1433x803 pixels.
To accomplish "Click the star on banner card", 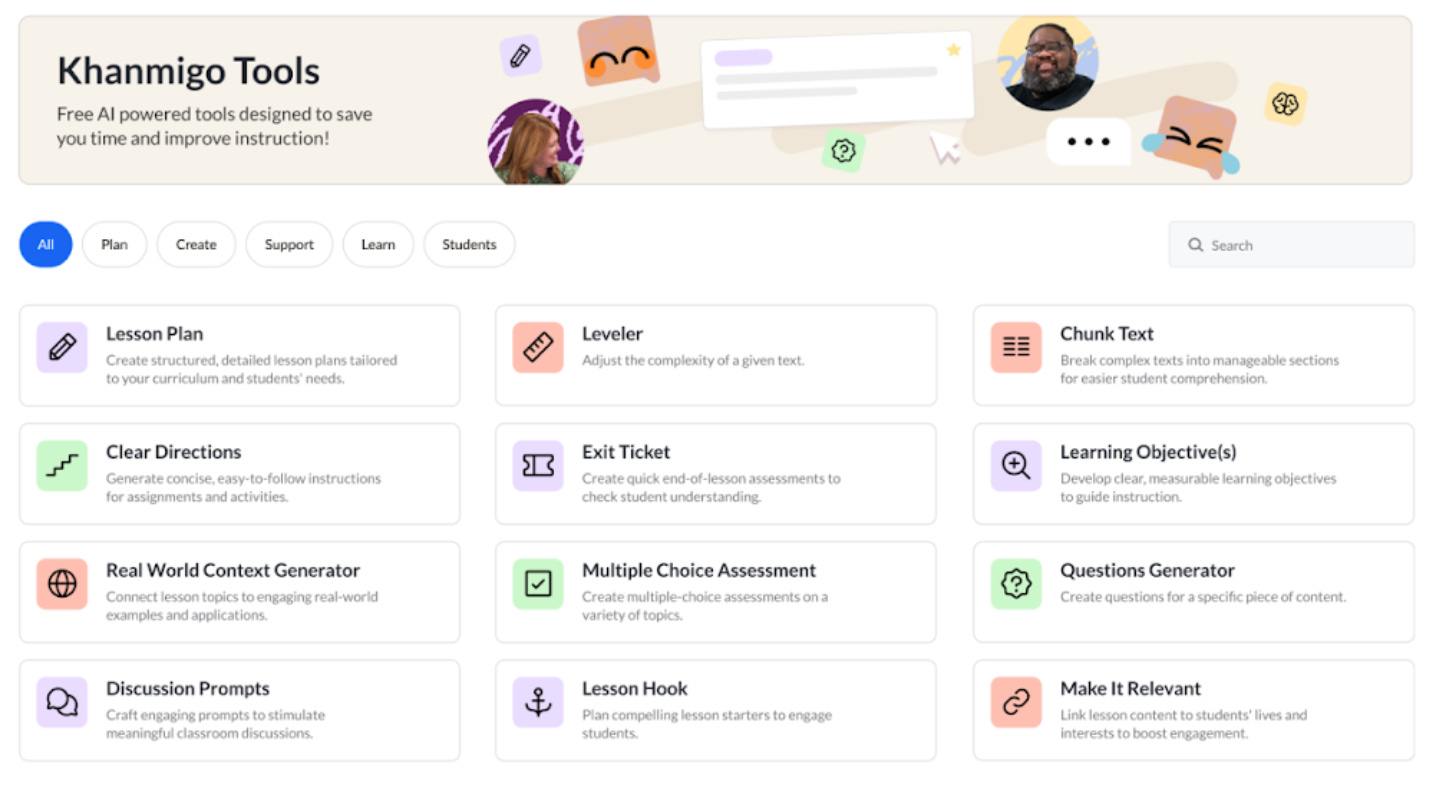I will (x=953, y=49).
